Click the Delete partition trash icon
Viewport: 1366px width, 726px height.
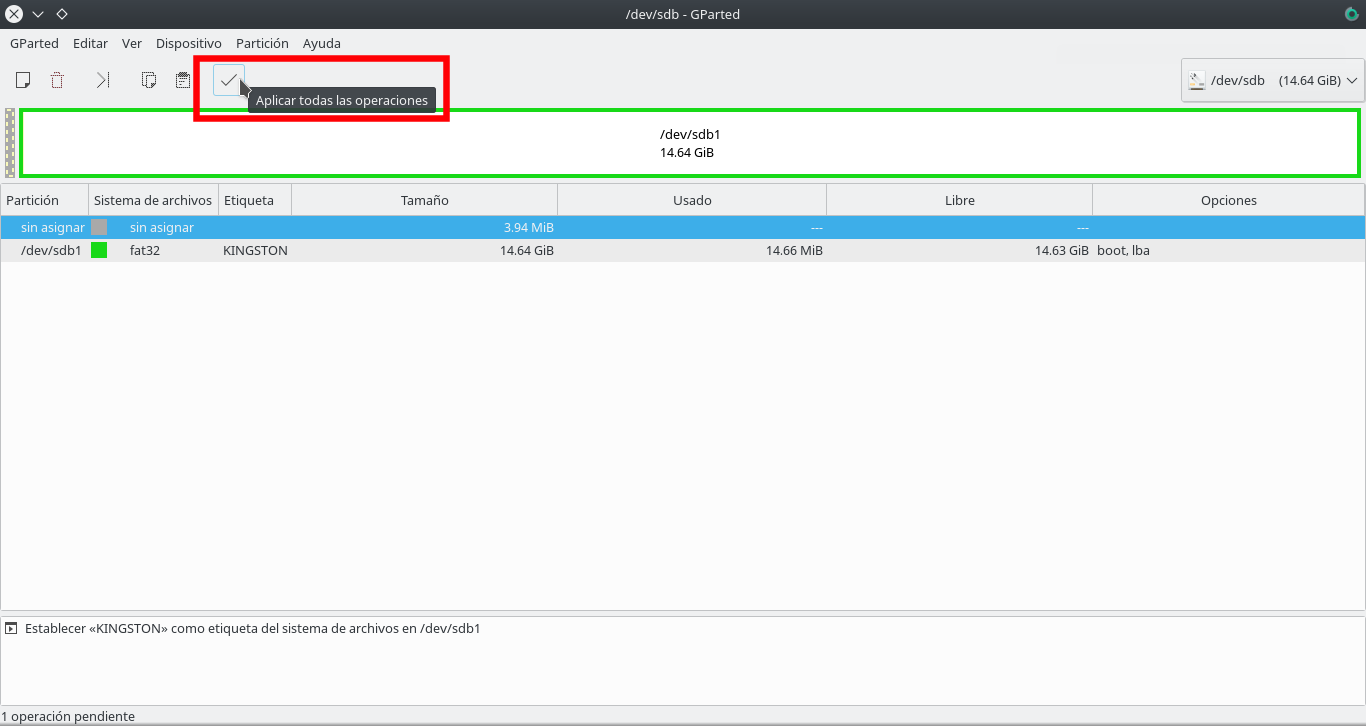[x=58, y=80]
